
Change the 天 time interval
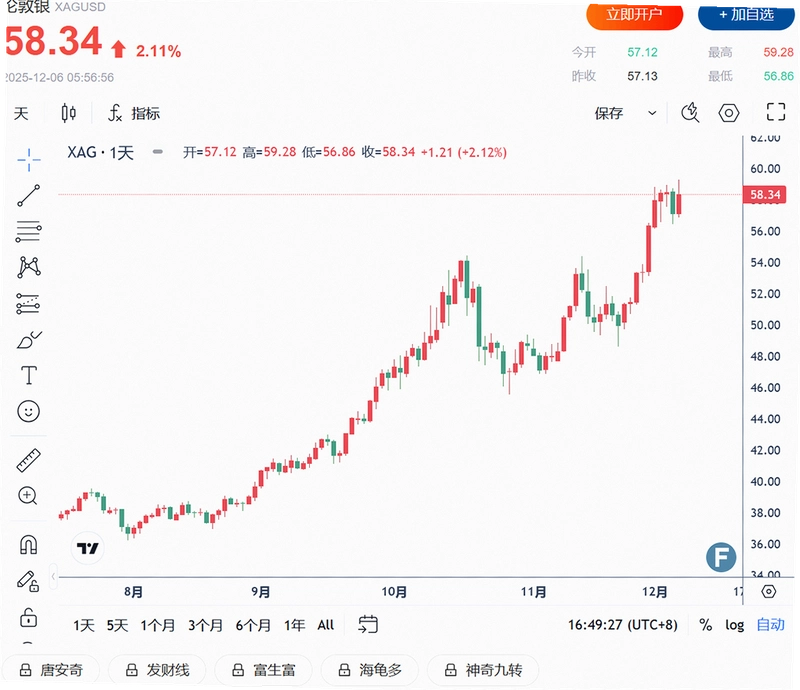[x=21, y=113]
